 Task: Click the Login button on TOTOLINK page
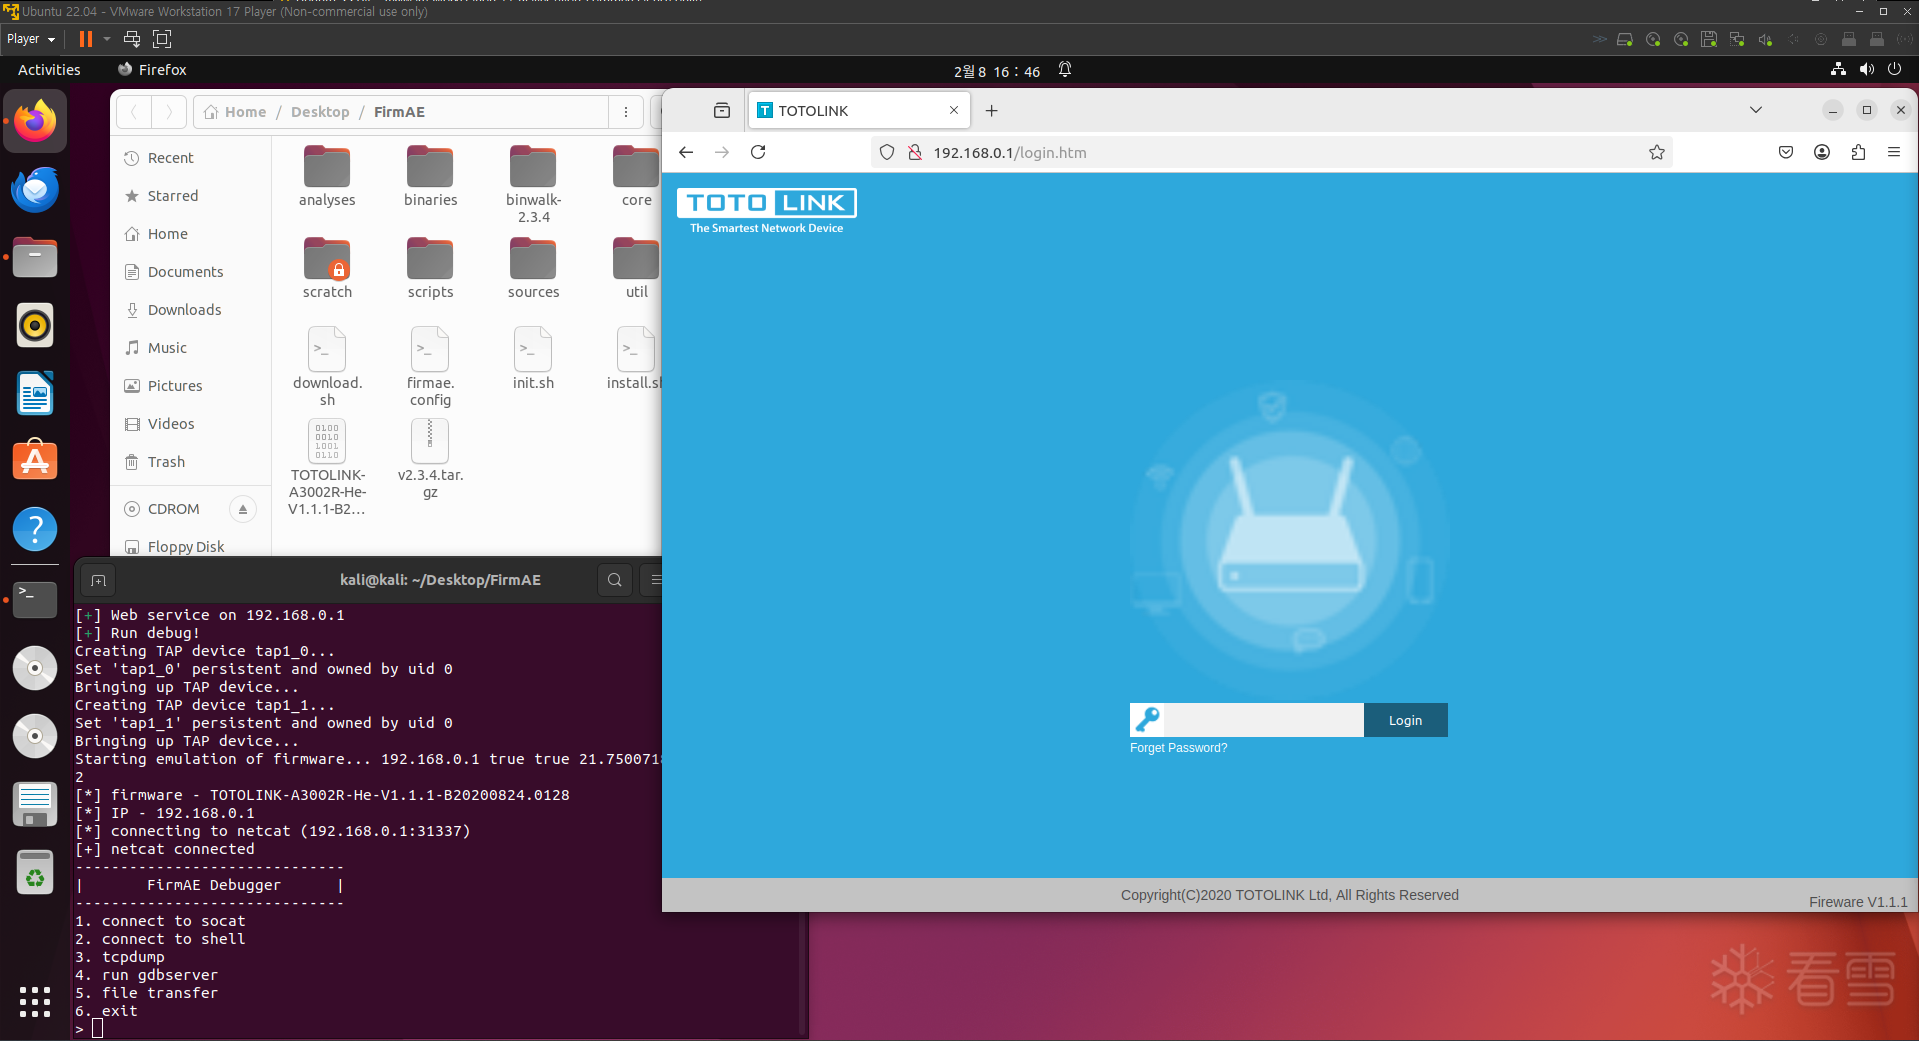(x=1405, y=720)
